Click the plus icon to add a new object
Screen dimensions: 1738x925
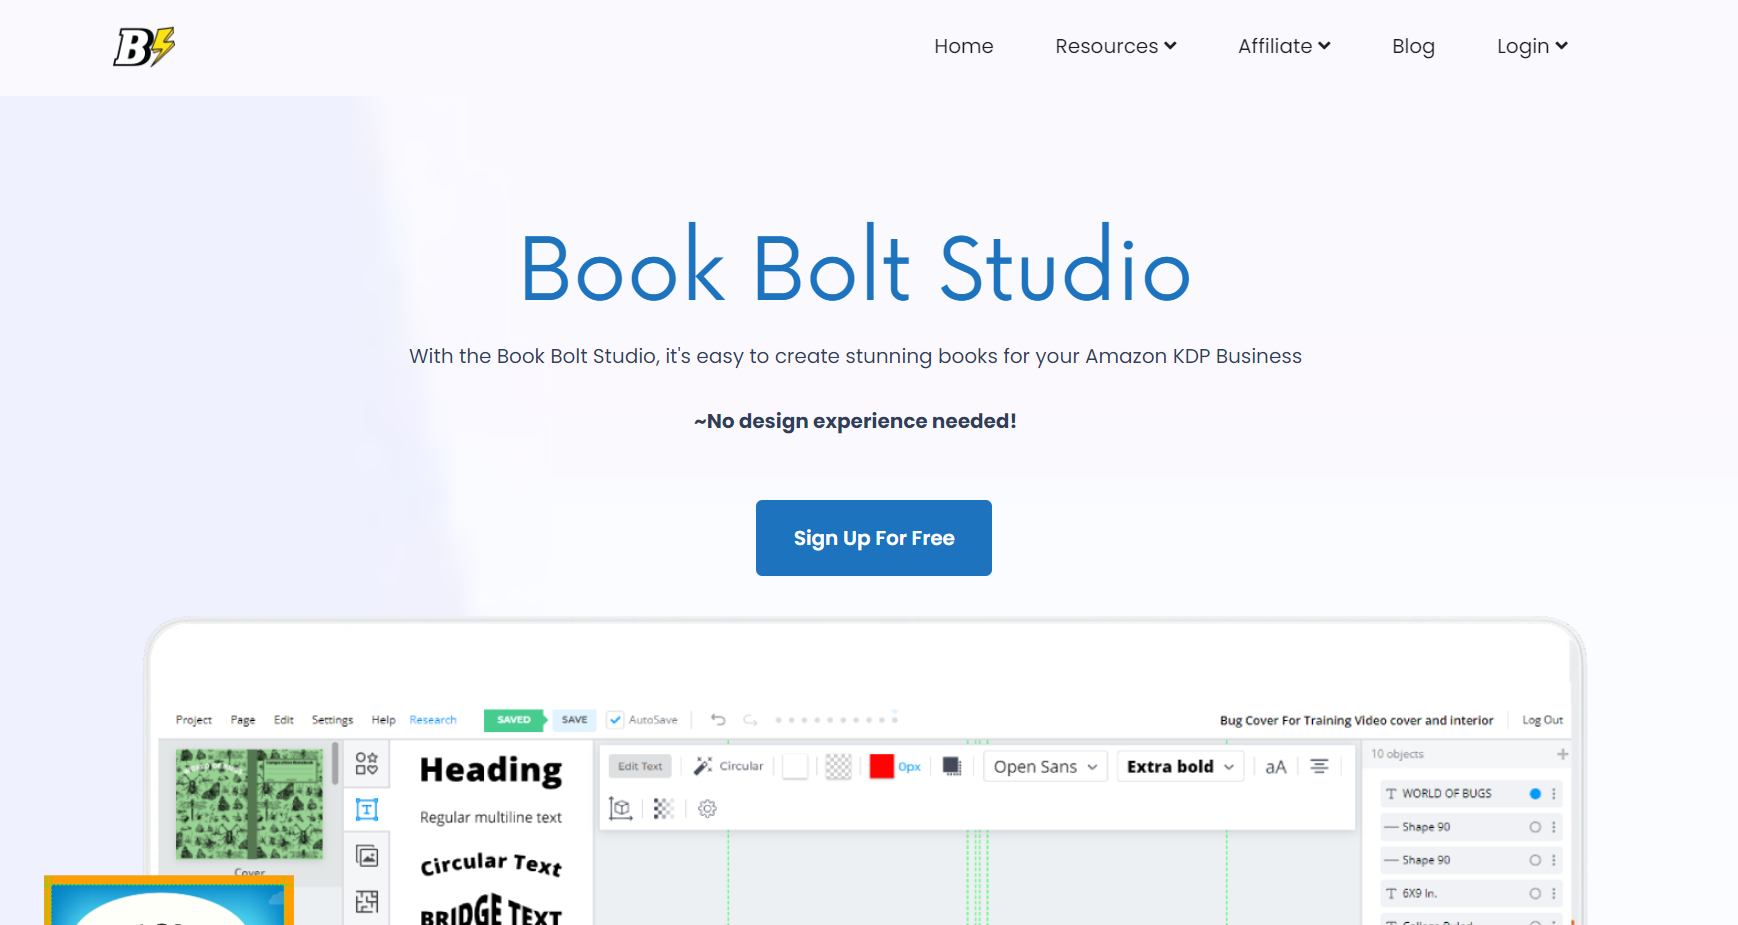(1563, 753)
